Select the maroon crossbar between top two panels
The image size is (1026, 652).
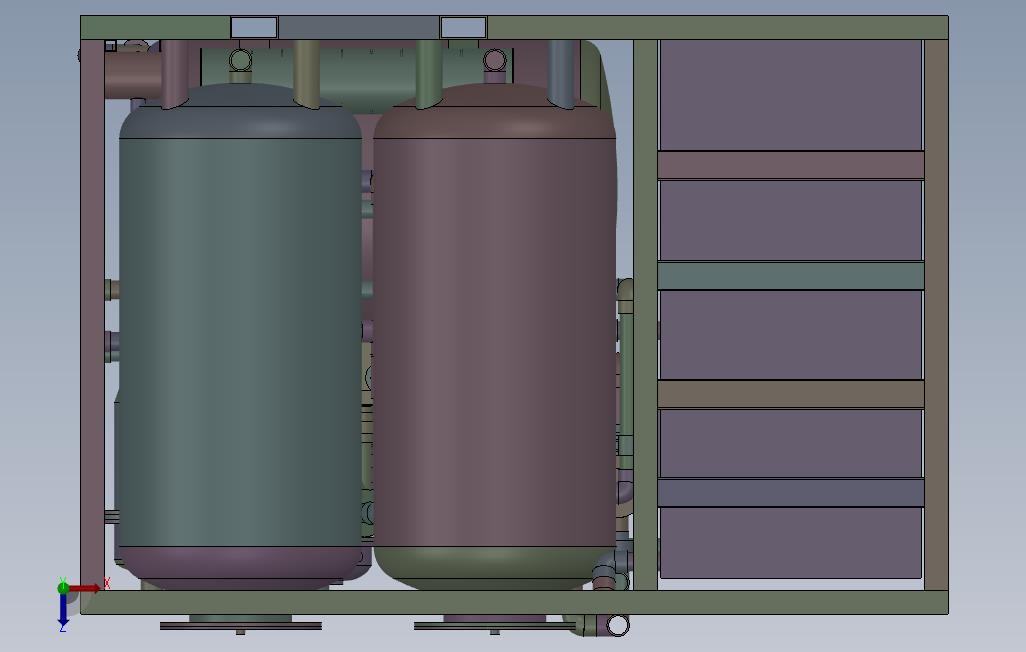pos(790,165)
